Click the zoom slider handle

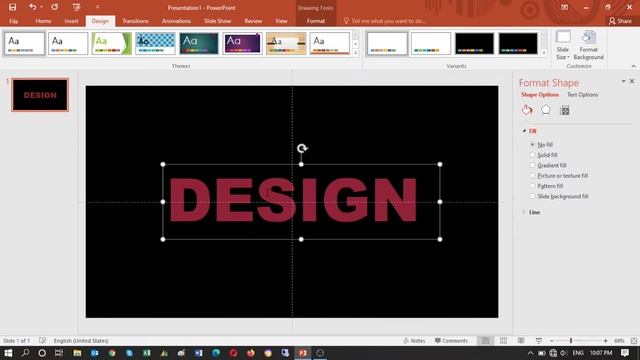(x=571, y=341)
